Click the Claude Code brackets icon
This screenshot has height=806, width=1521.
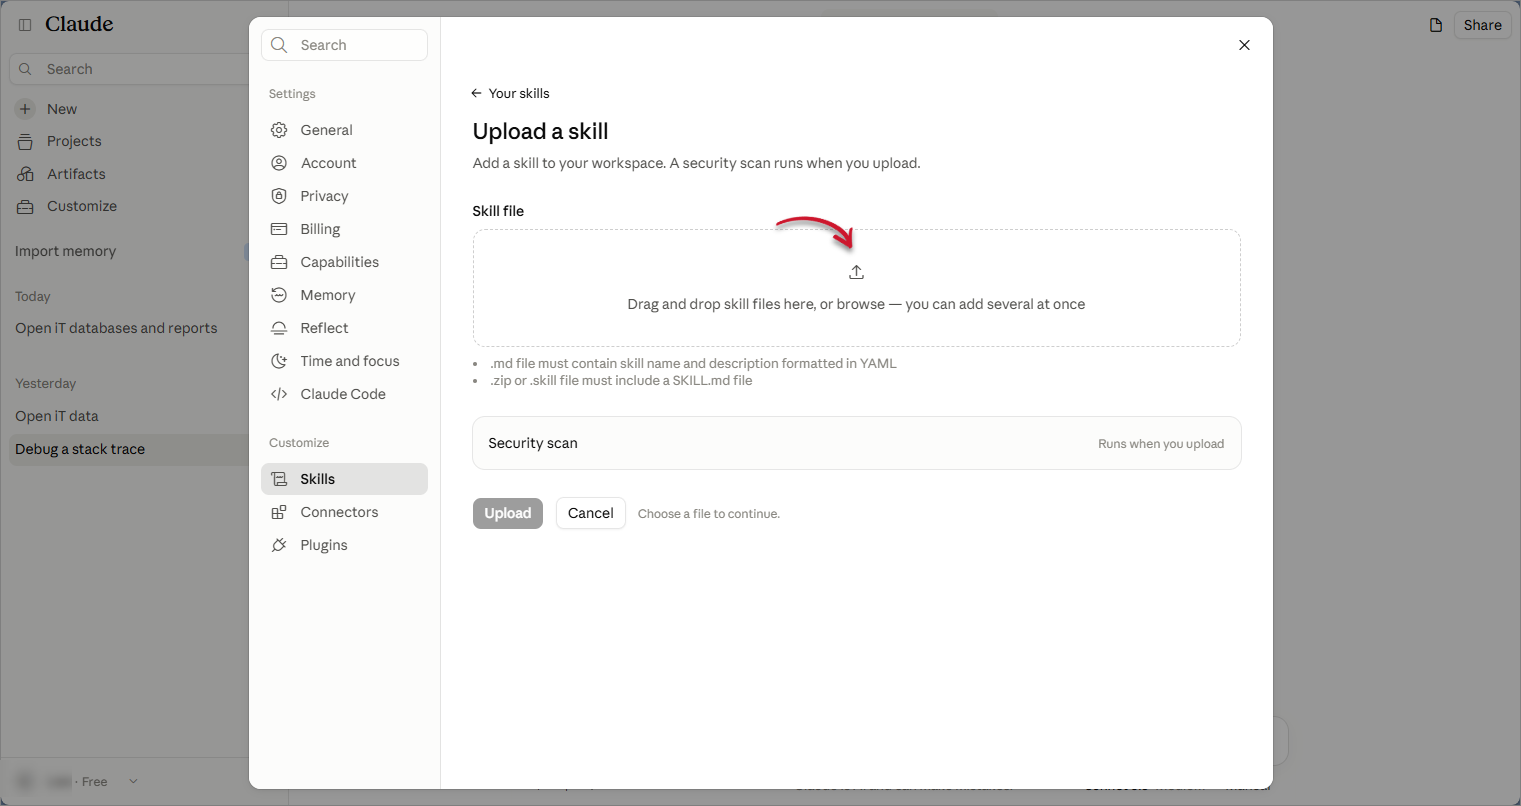(x=279, y=394)
